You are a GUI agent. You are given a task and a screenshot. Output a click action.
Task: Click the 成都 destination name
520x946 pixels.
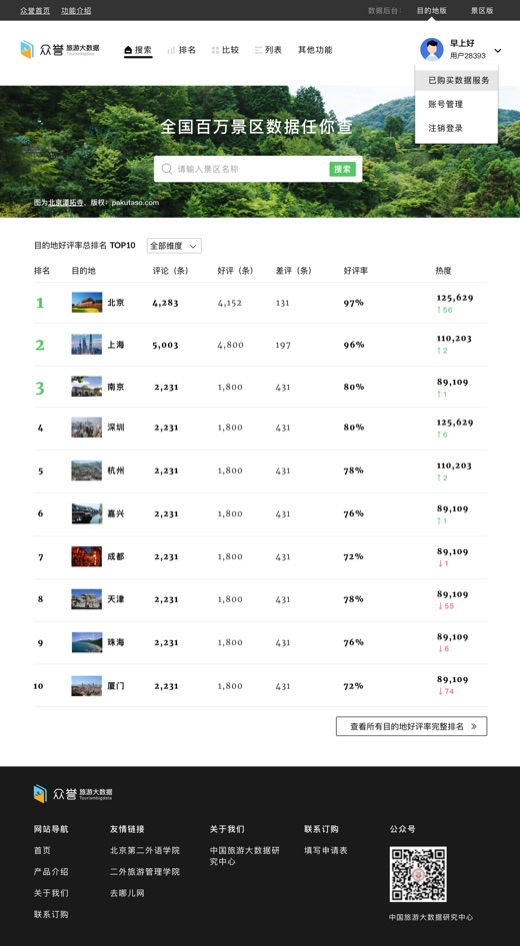(x=116, y=557)
